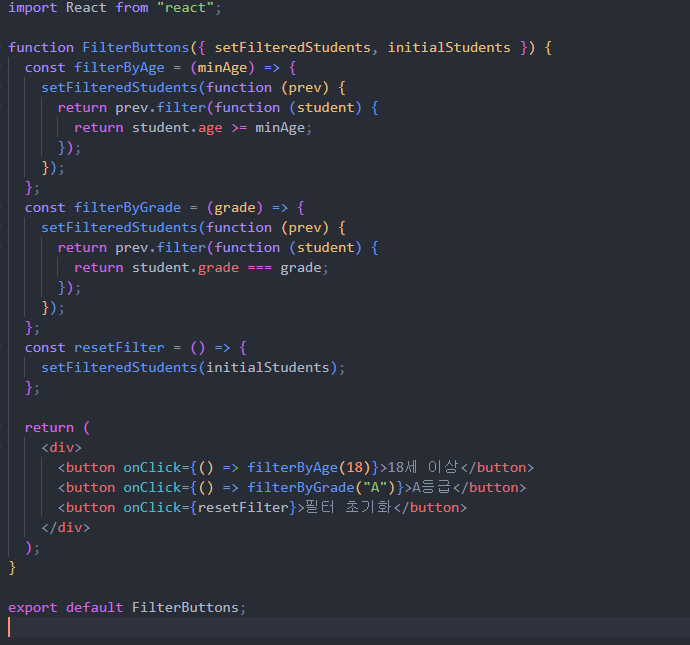Click the closing "</div>" tag

(66, 528)
